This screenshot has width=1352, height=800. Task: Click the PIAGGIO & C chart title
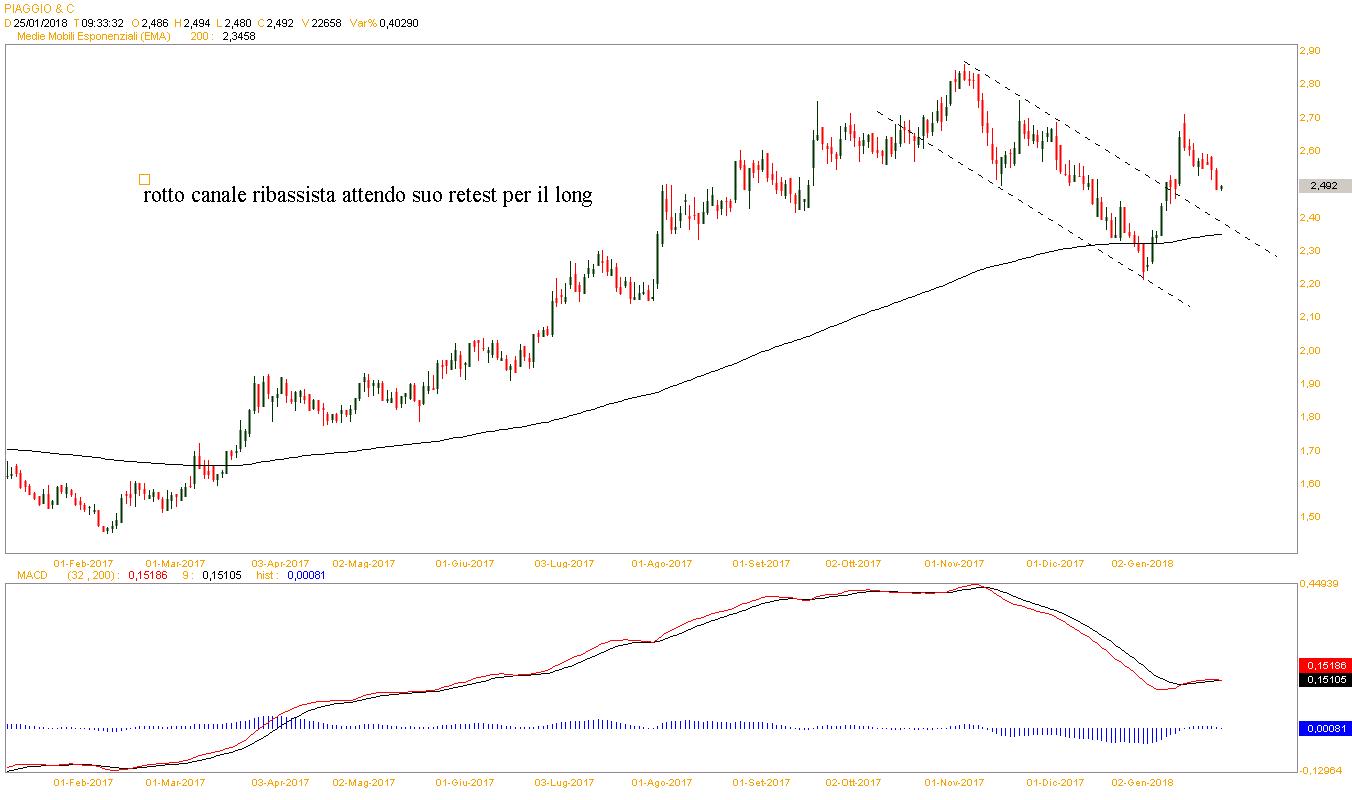[x=40, y=8]
